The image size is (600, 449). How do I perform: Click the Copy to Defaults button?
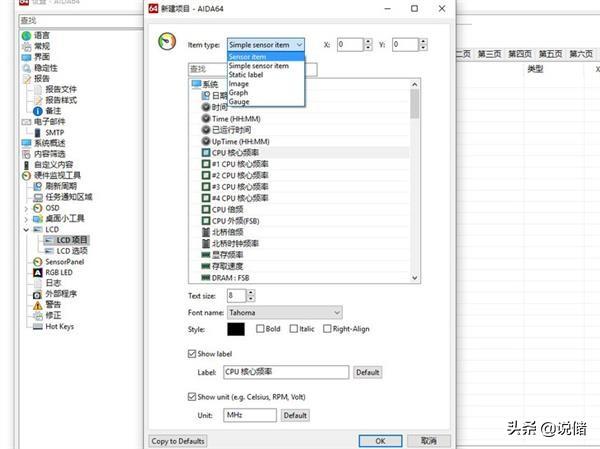178,441
